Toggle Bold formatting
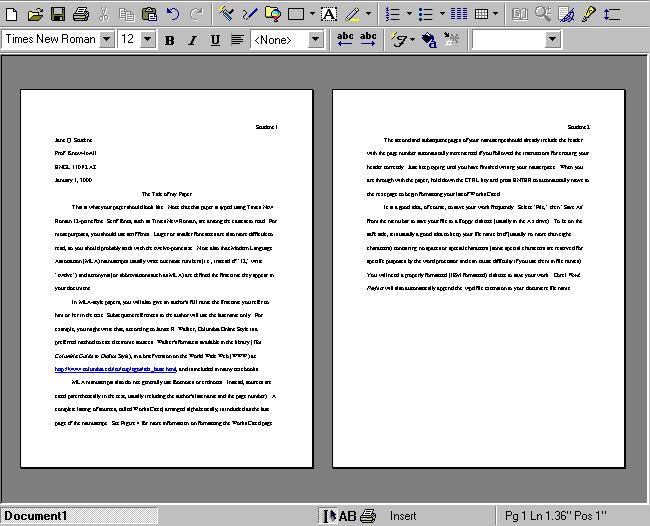The image size is (650, 526). click(169, 40)
